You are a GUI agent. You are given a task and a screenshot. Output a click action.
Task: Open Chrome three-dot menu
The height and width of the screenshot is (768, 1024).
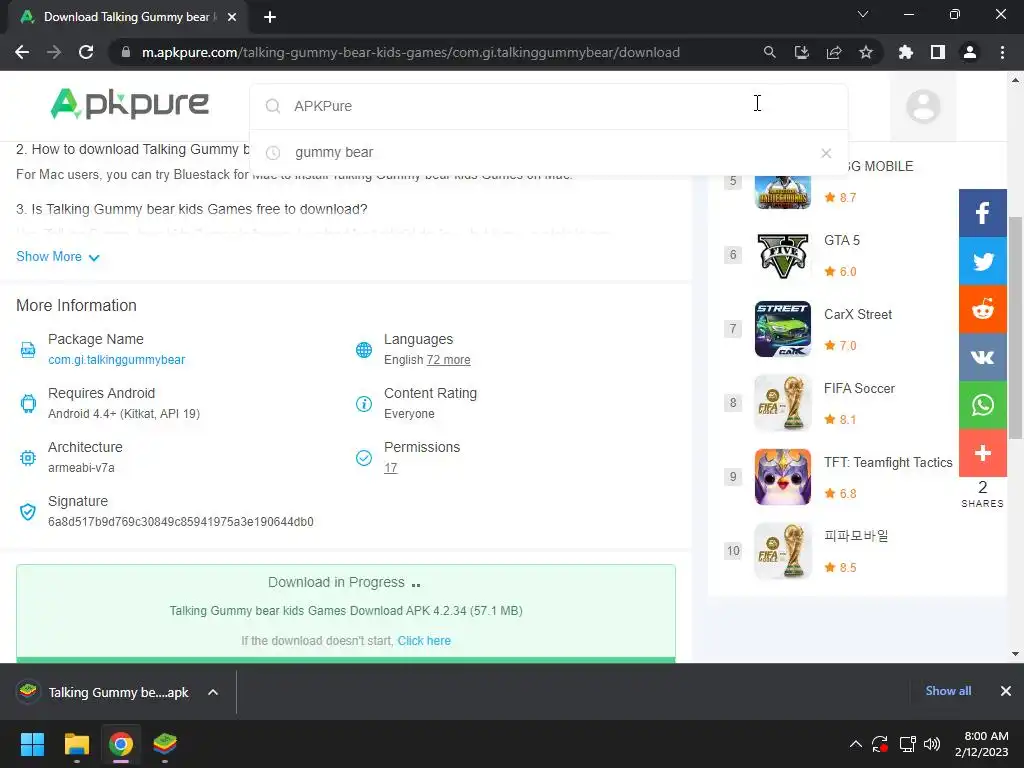[x=1002, y=52]
